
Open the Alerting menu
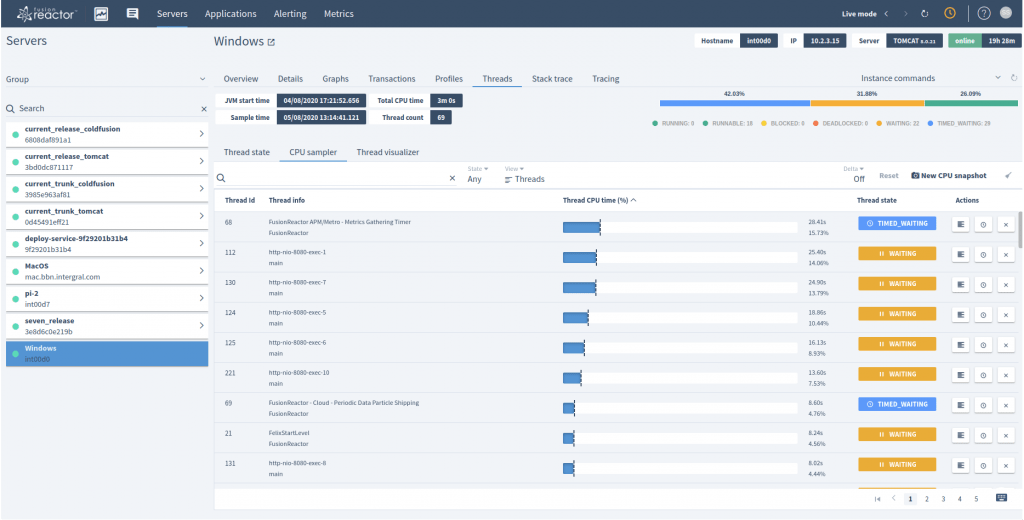290,14
